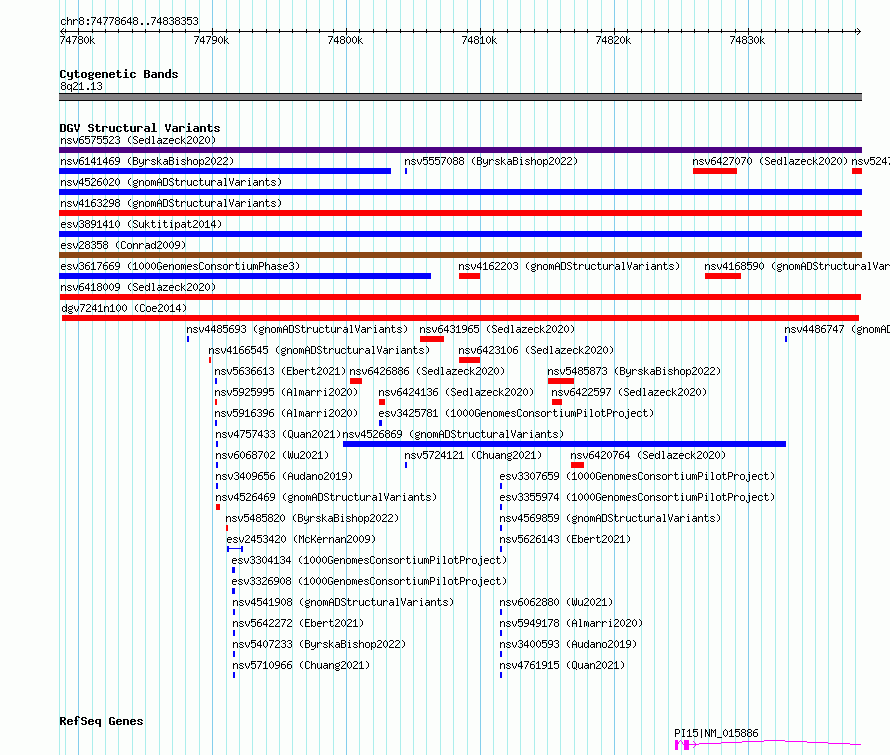Click nsv6431965 (Sedlazeck2020) label

click(497, 329)
